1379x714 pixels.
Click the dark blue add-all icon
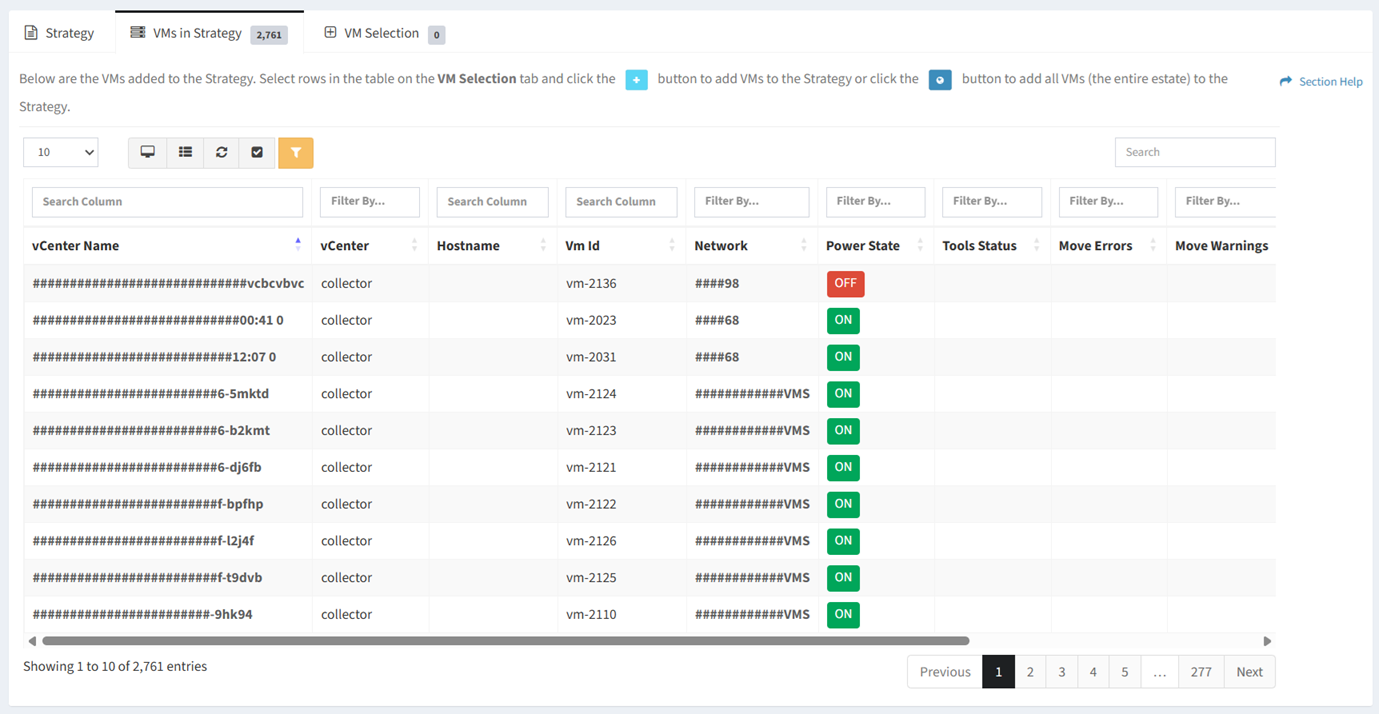click(940, 80)
